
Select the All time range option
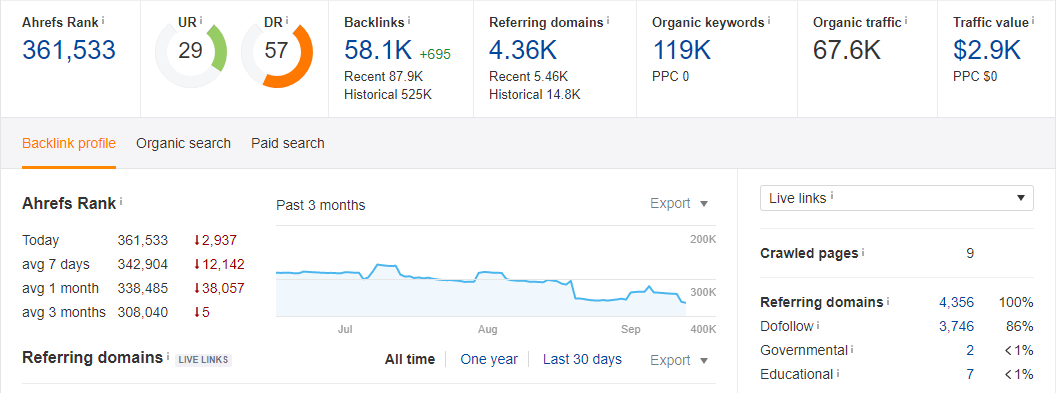[x=410, y=359]
